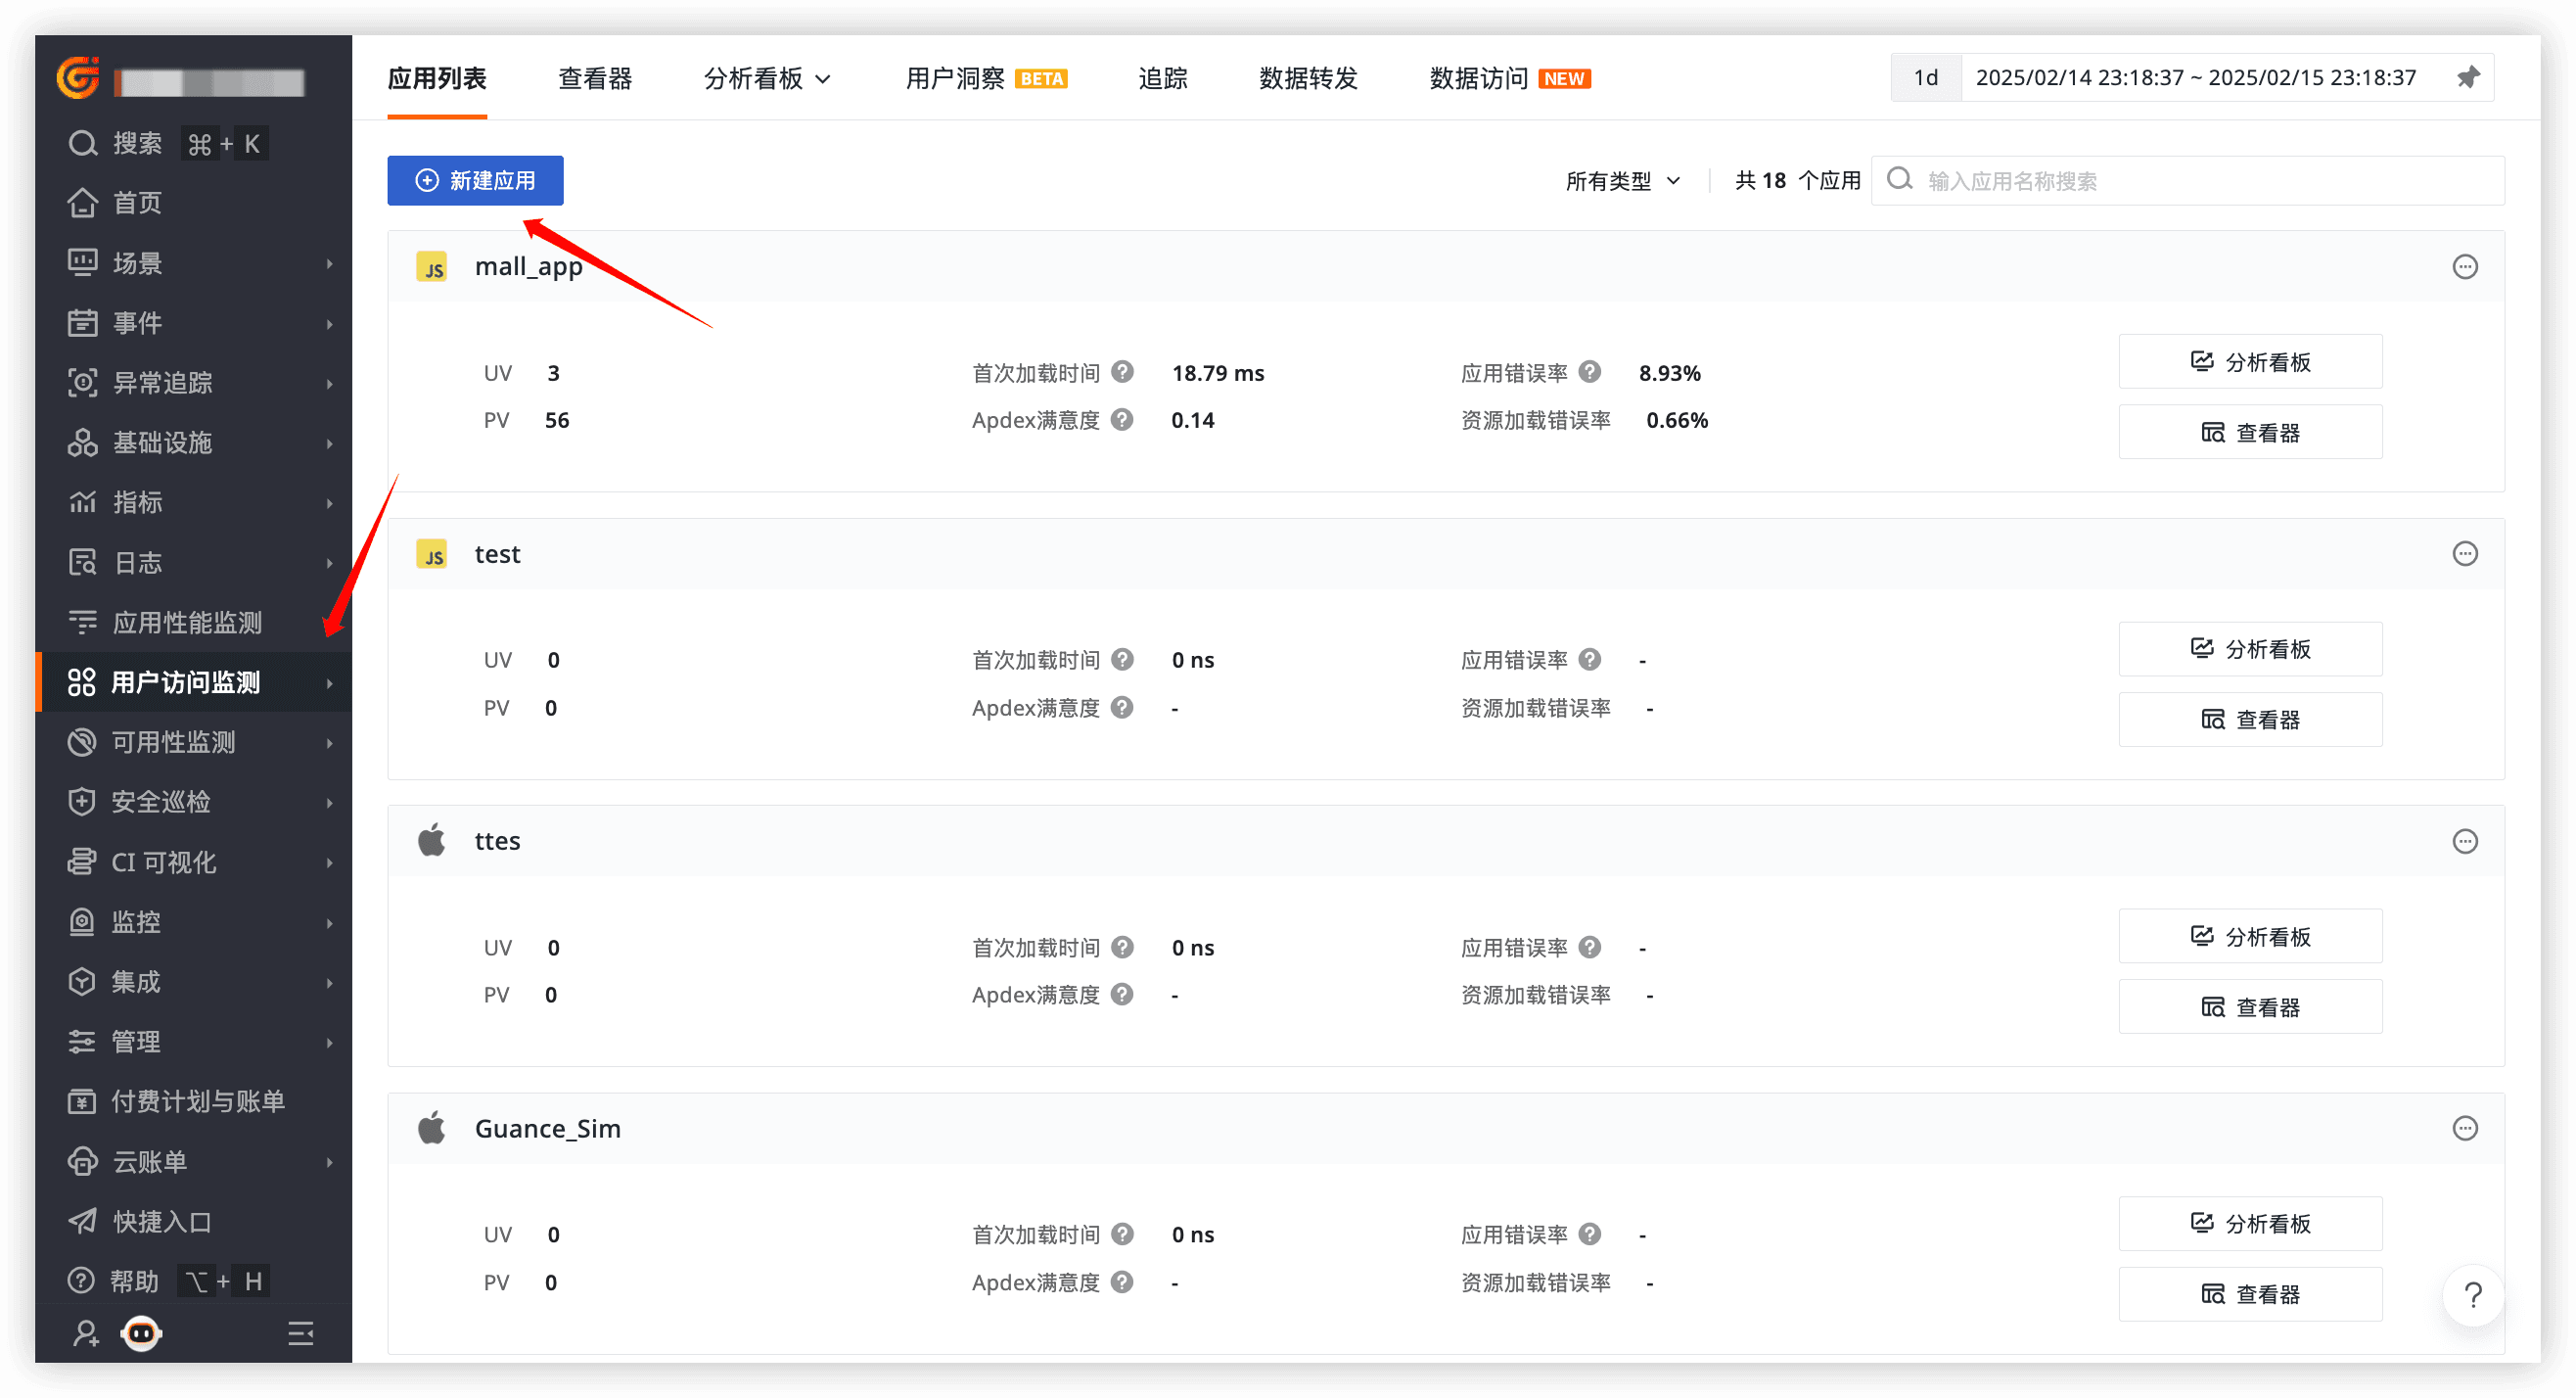Viewport: 2576px width, 1398px height.
Task: Select CI可视化 from the sidebar
Action: coord(162,861)
